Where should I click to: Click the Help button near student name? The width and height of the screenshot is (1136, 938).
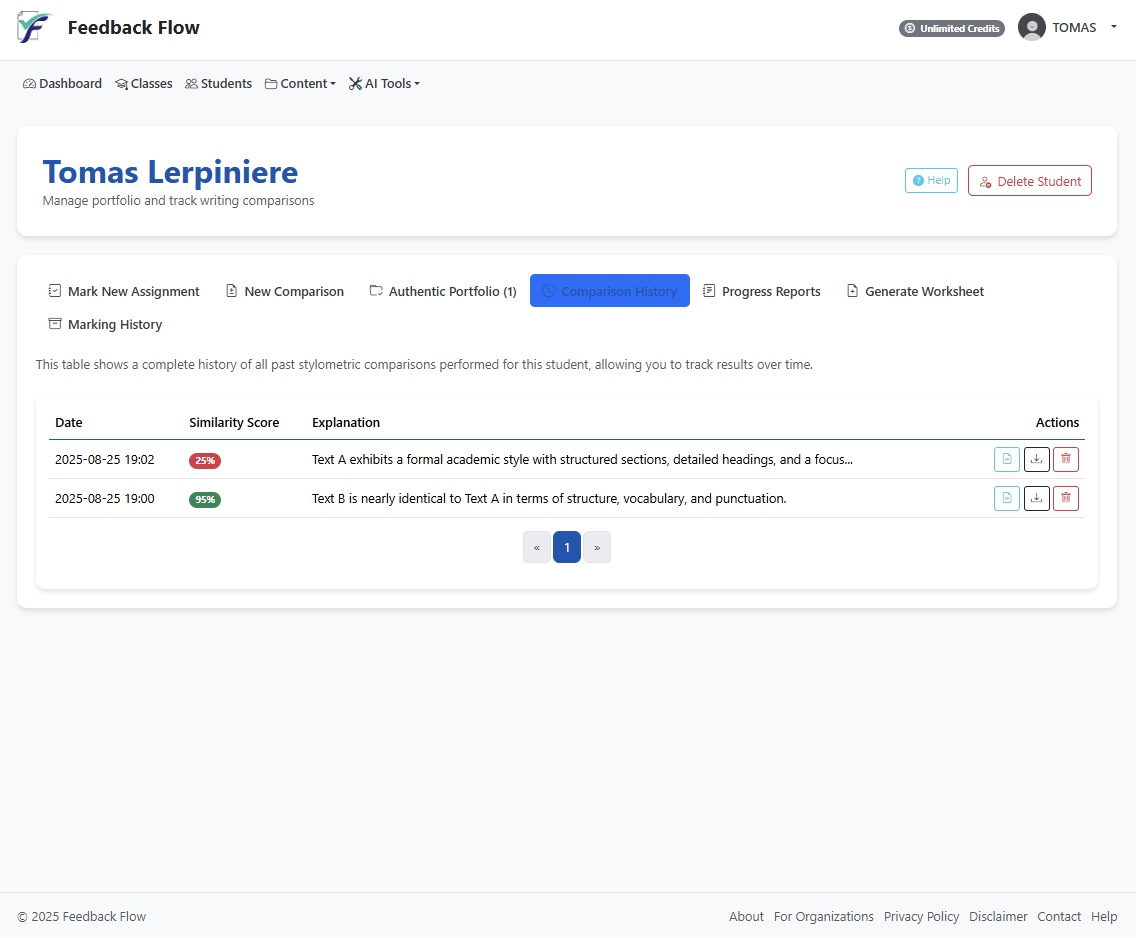tap(931, 181)
